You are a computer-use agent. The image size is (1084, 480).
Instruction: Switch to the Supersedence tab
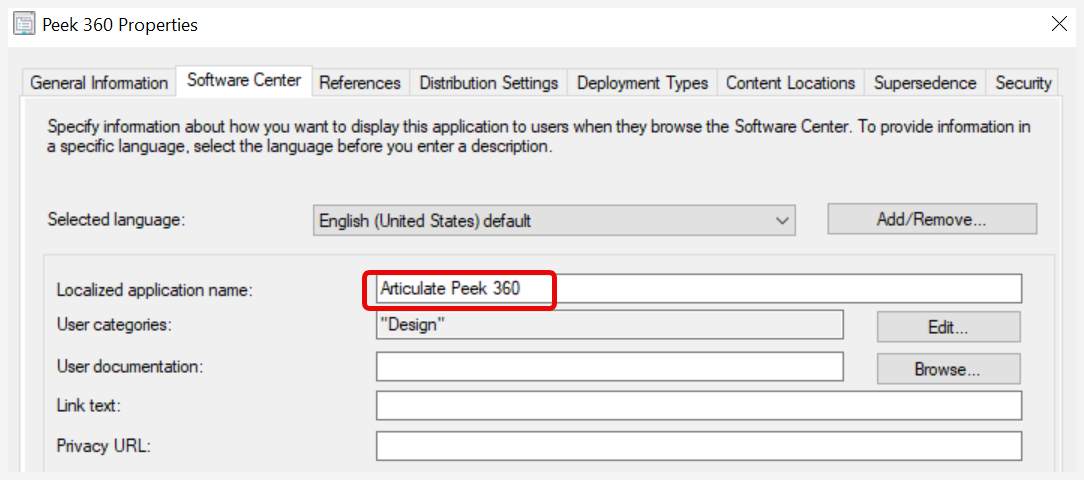pyautogui.click(x=925, y=83)
